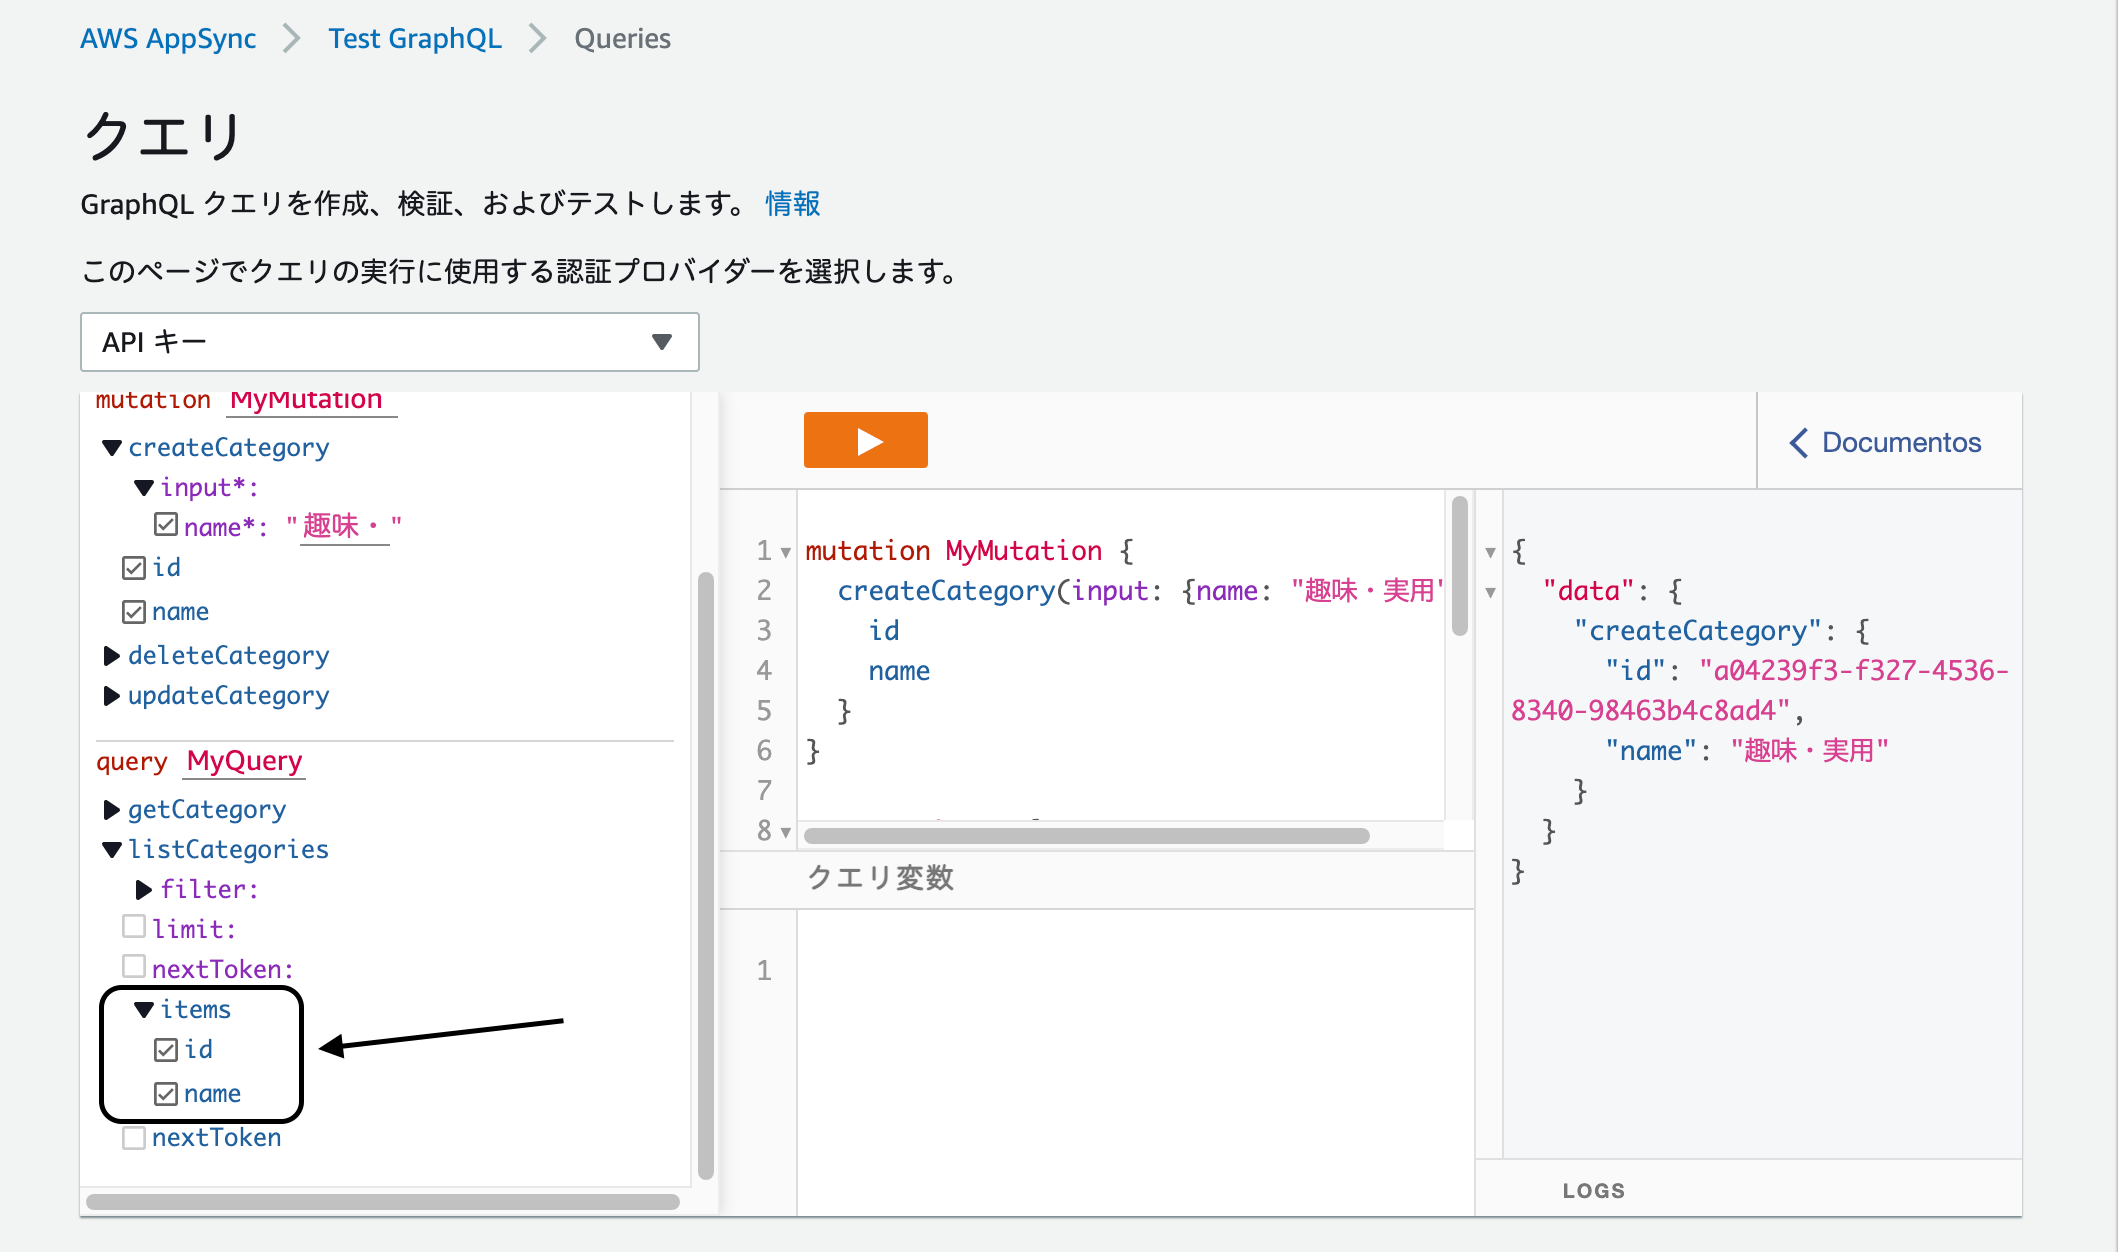Image resolution: width=2124 pixels, height=1252 pixels.
Task: Collapse the input* argument node
Action: [x=144, y=488]
